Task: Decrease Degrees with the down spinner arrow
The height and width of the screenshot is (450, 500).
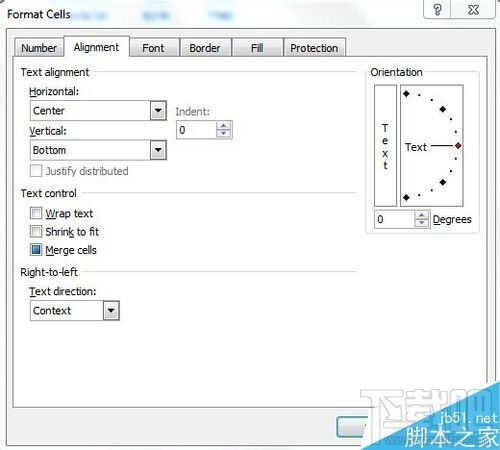Action: pos(422,223)
